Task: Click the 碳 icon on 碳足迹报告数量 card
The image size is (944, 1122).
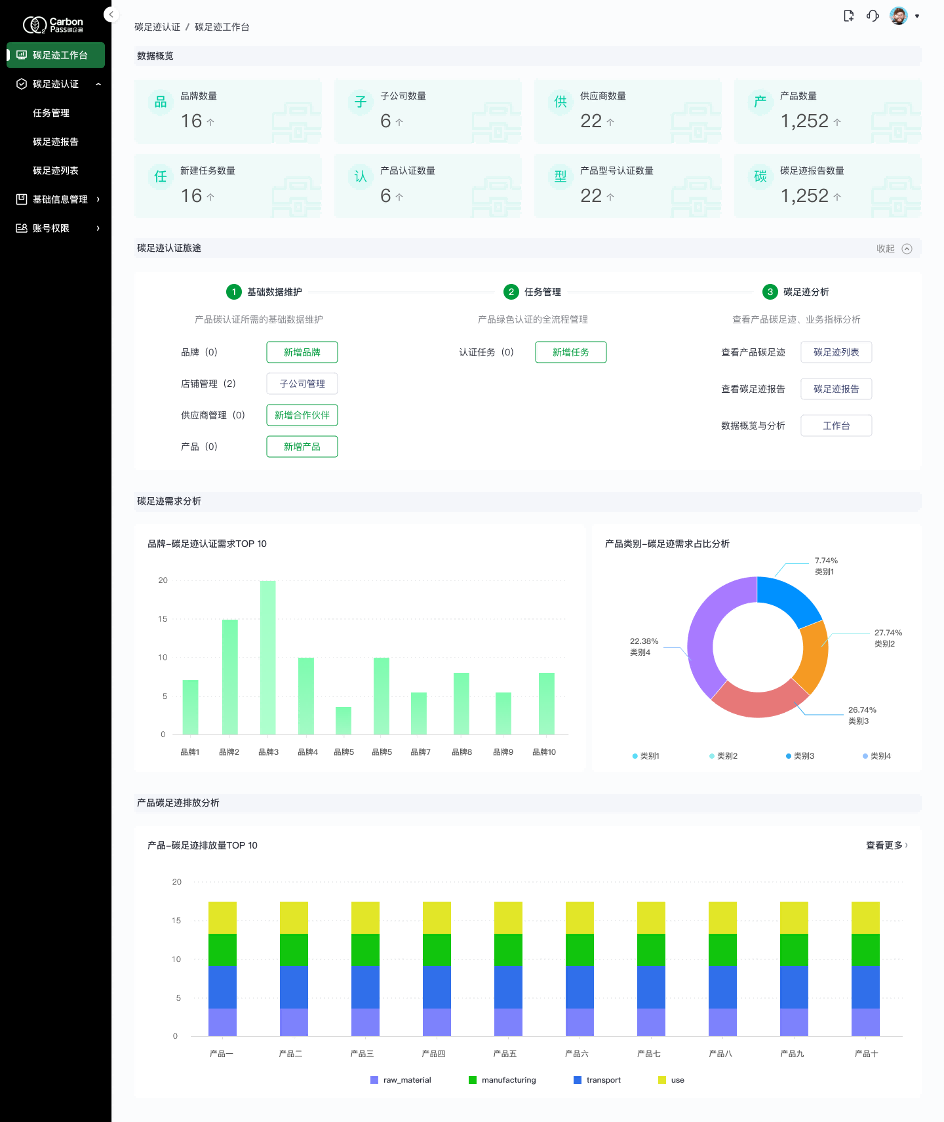Action: pyautogui.click(x=760, y=177)
